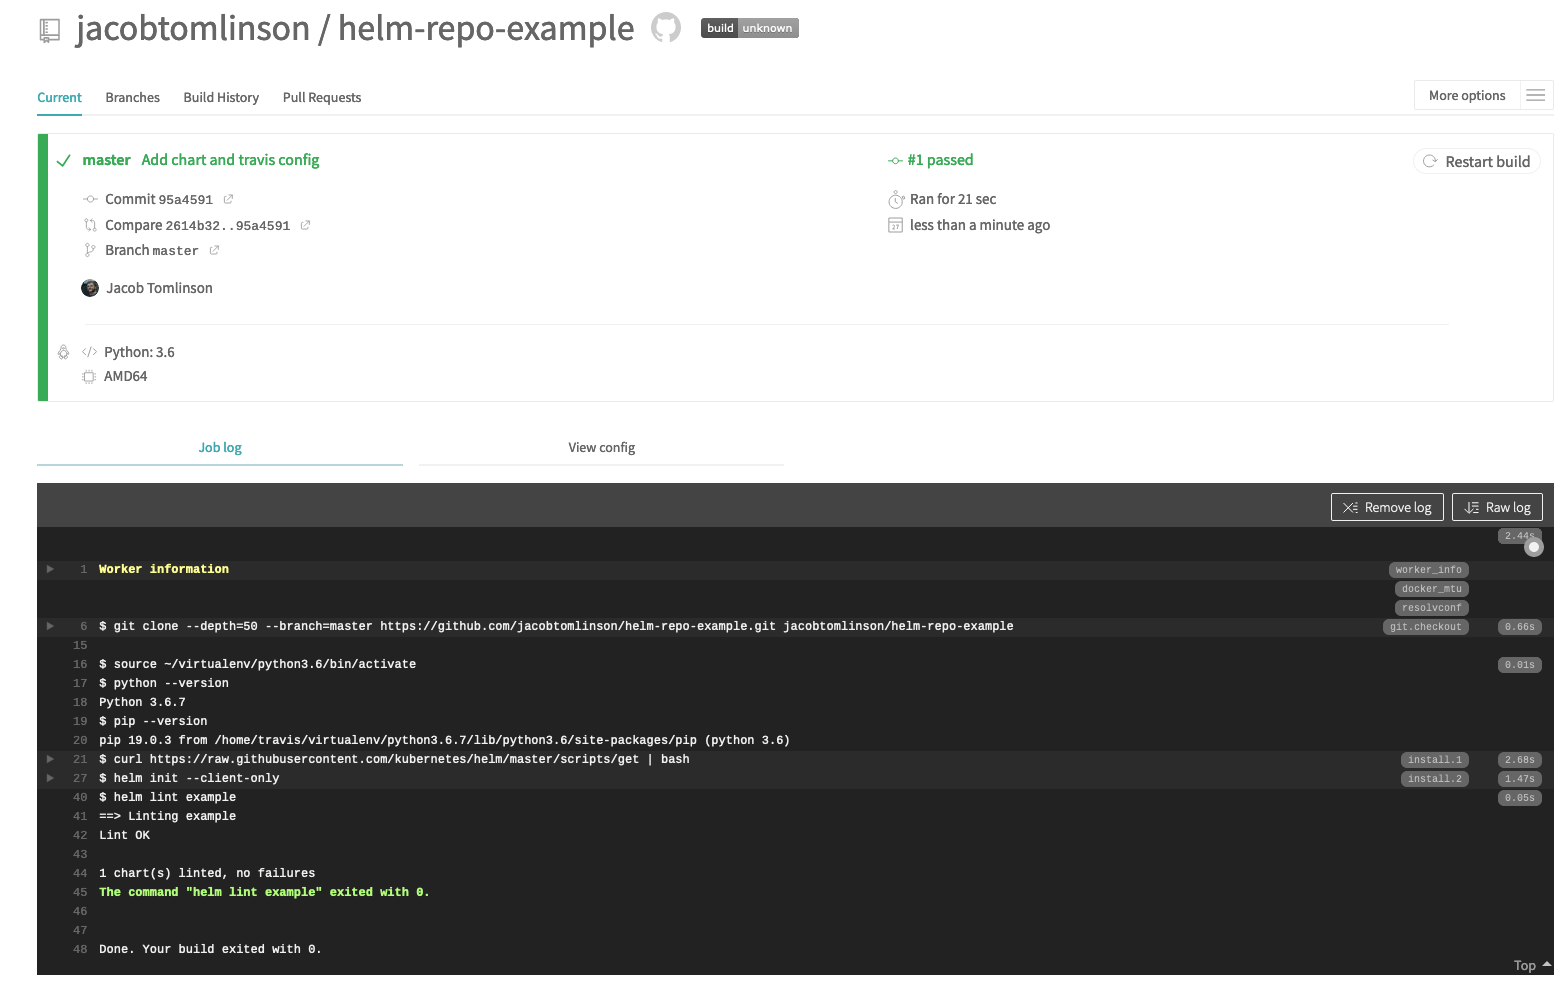Toggle the log follow circle indicator
The width and height of the screenshot is (1563, 988).
[x=1534, y=547]
